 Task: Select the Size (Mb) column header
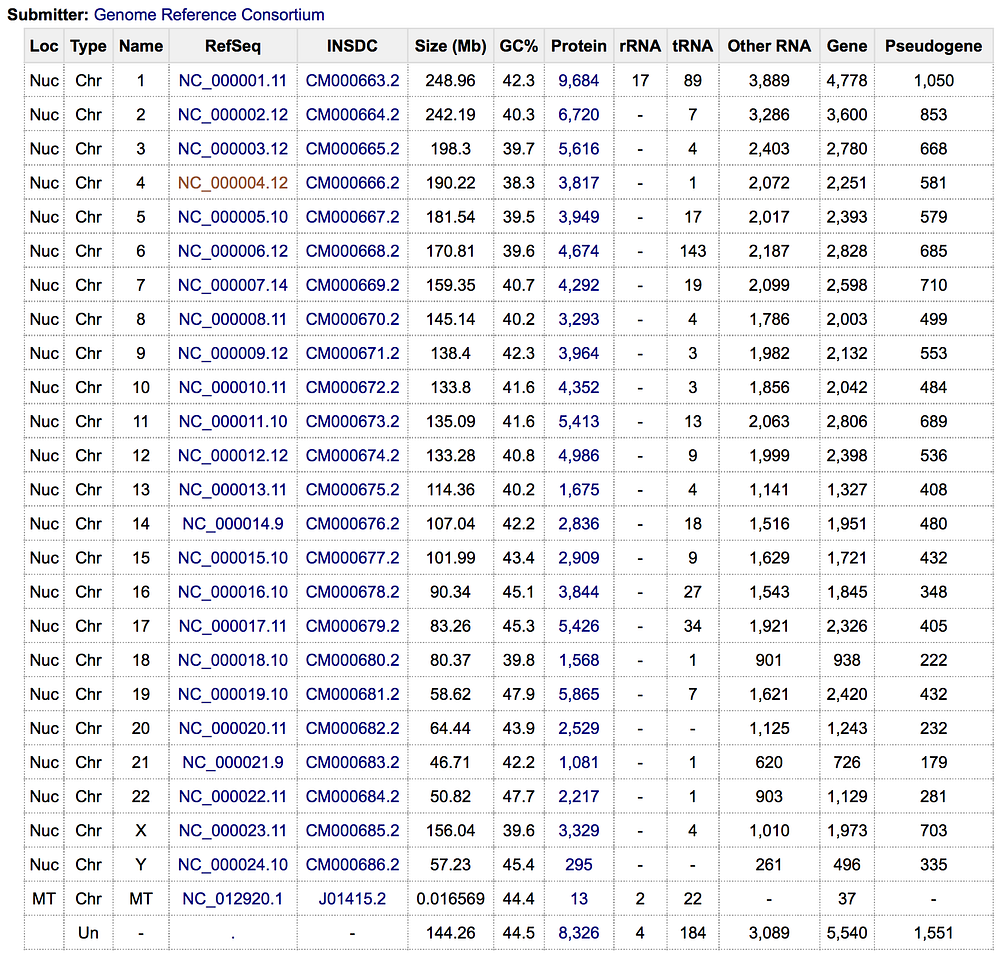click(x=450, y=47)
